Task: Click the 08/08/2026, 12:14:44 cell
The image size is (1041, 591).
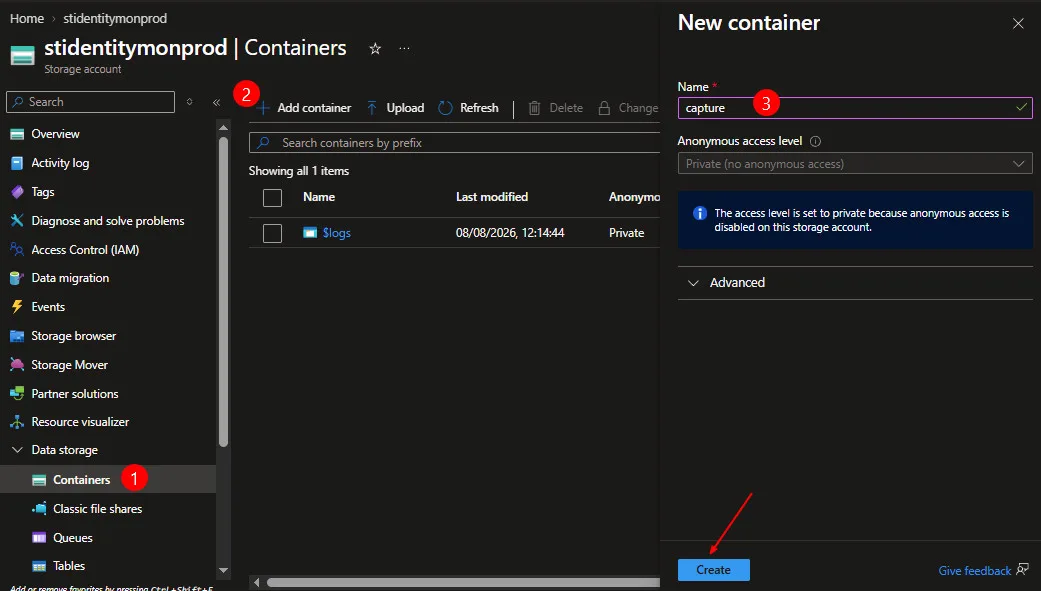Action: [x=510, y=233]
